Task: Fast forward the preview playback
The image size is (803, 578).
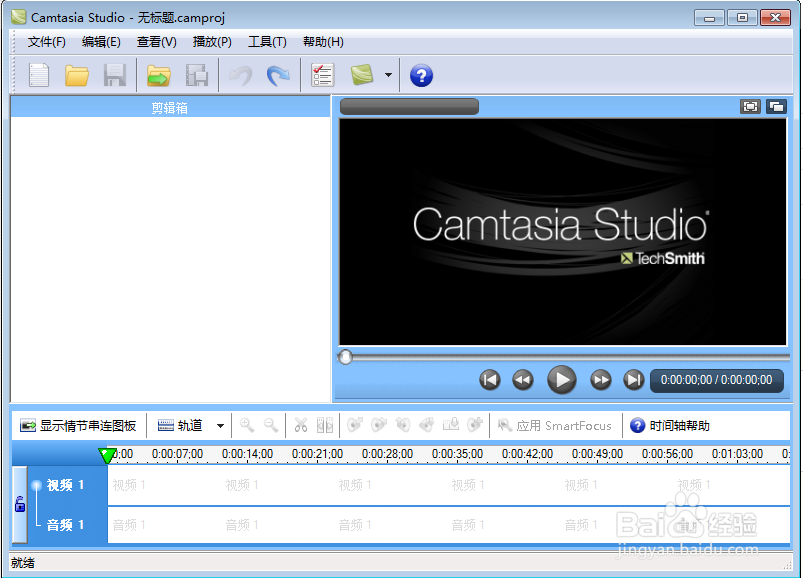Action: point(601,380)
